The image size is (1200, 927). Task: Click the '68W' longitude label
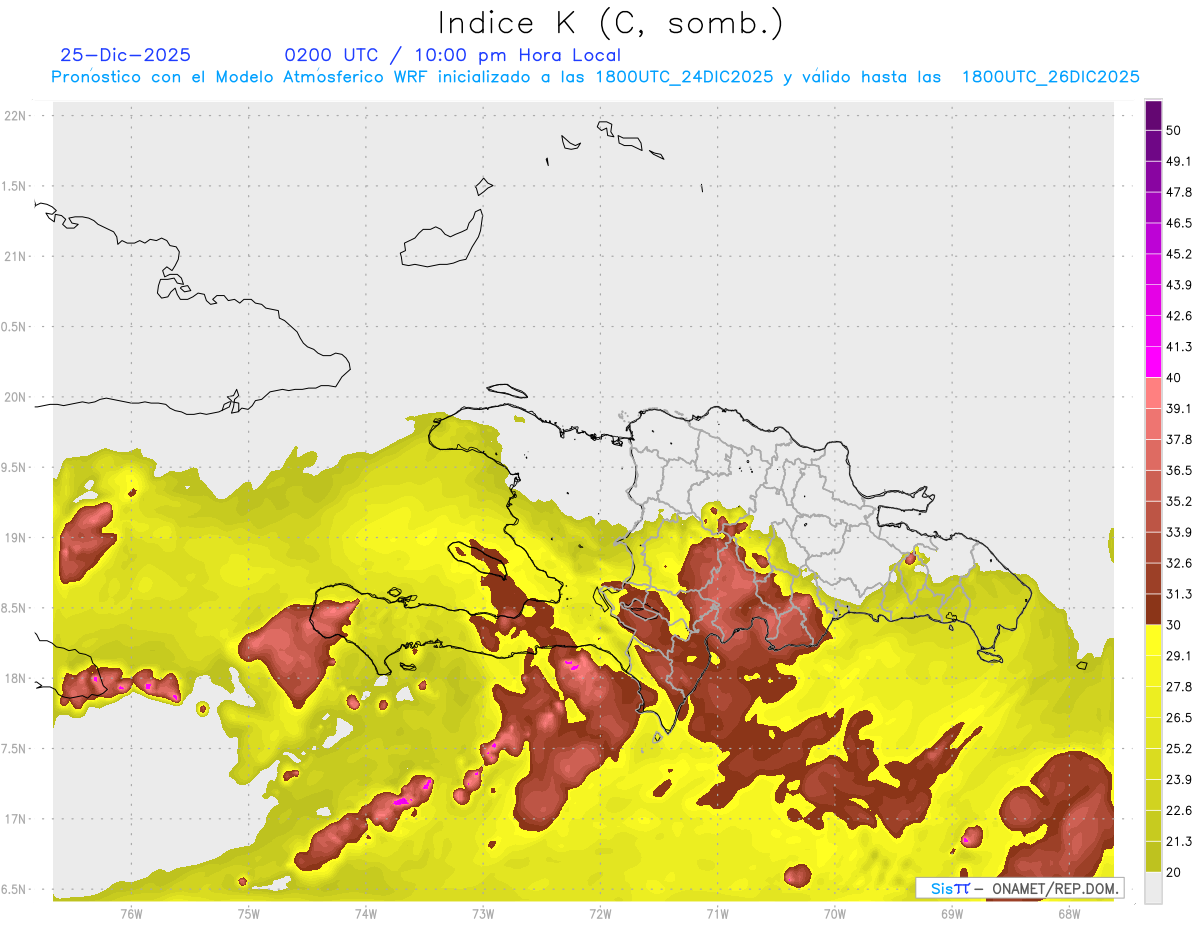coord(1069,914)
